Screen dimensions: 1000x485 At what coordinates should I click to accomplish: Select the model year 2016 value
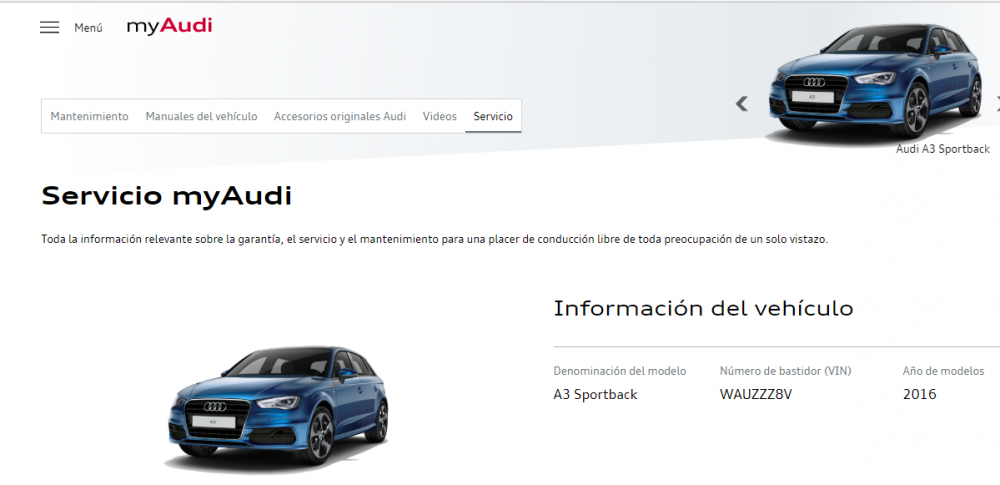pyautogui.click(x=920, y=394)
